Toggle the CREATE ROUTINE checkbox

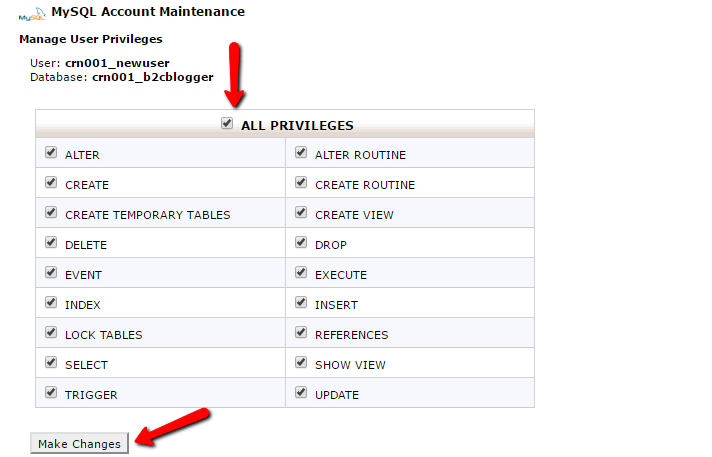[301, 182]
